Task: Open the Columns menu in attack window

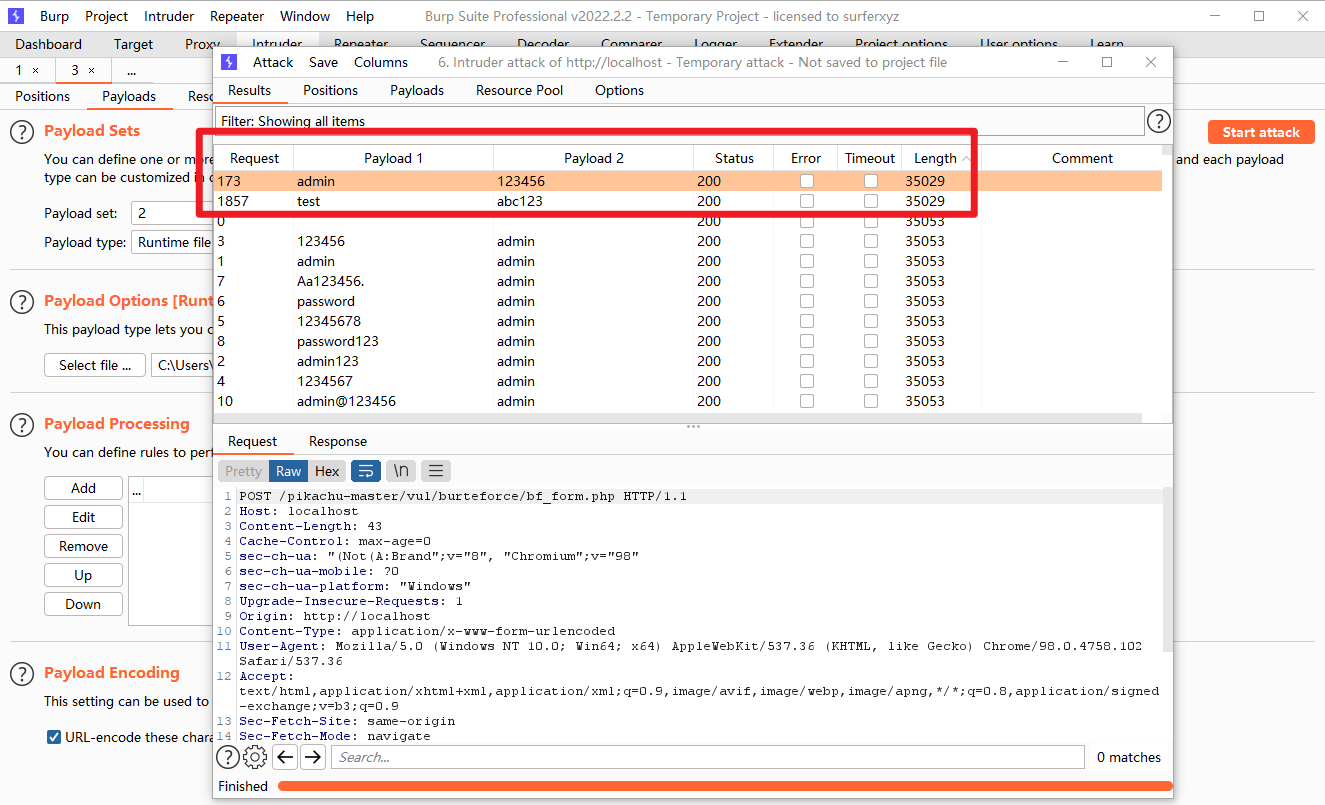Action: [x=381, y=62]
